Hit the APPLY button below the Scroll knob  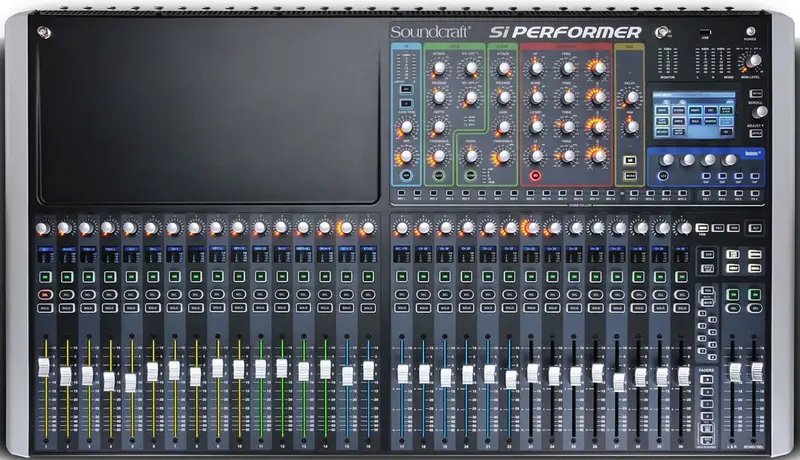pyautogui.click(x=756, y=134)
